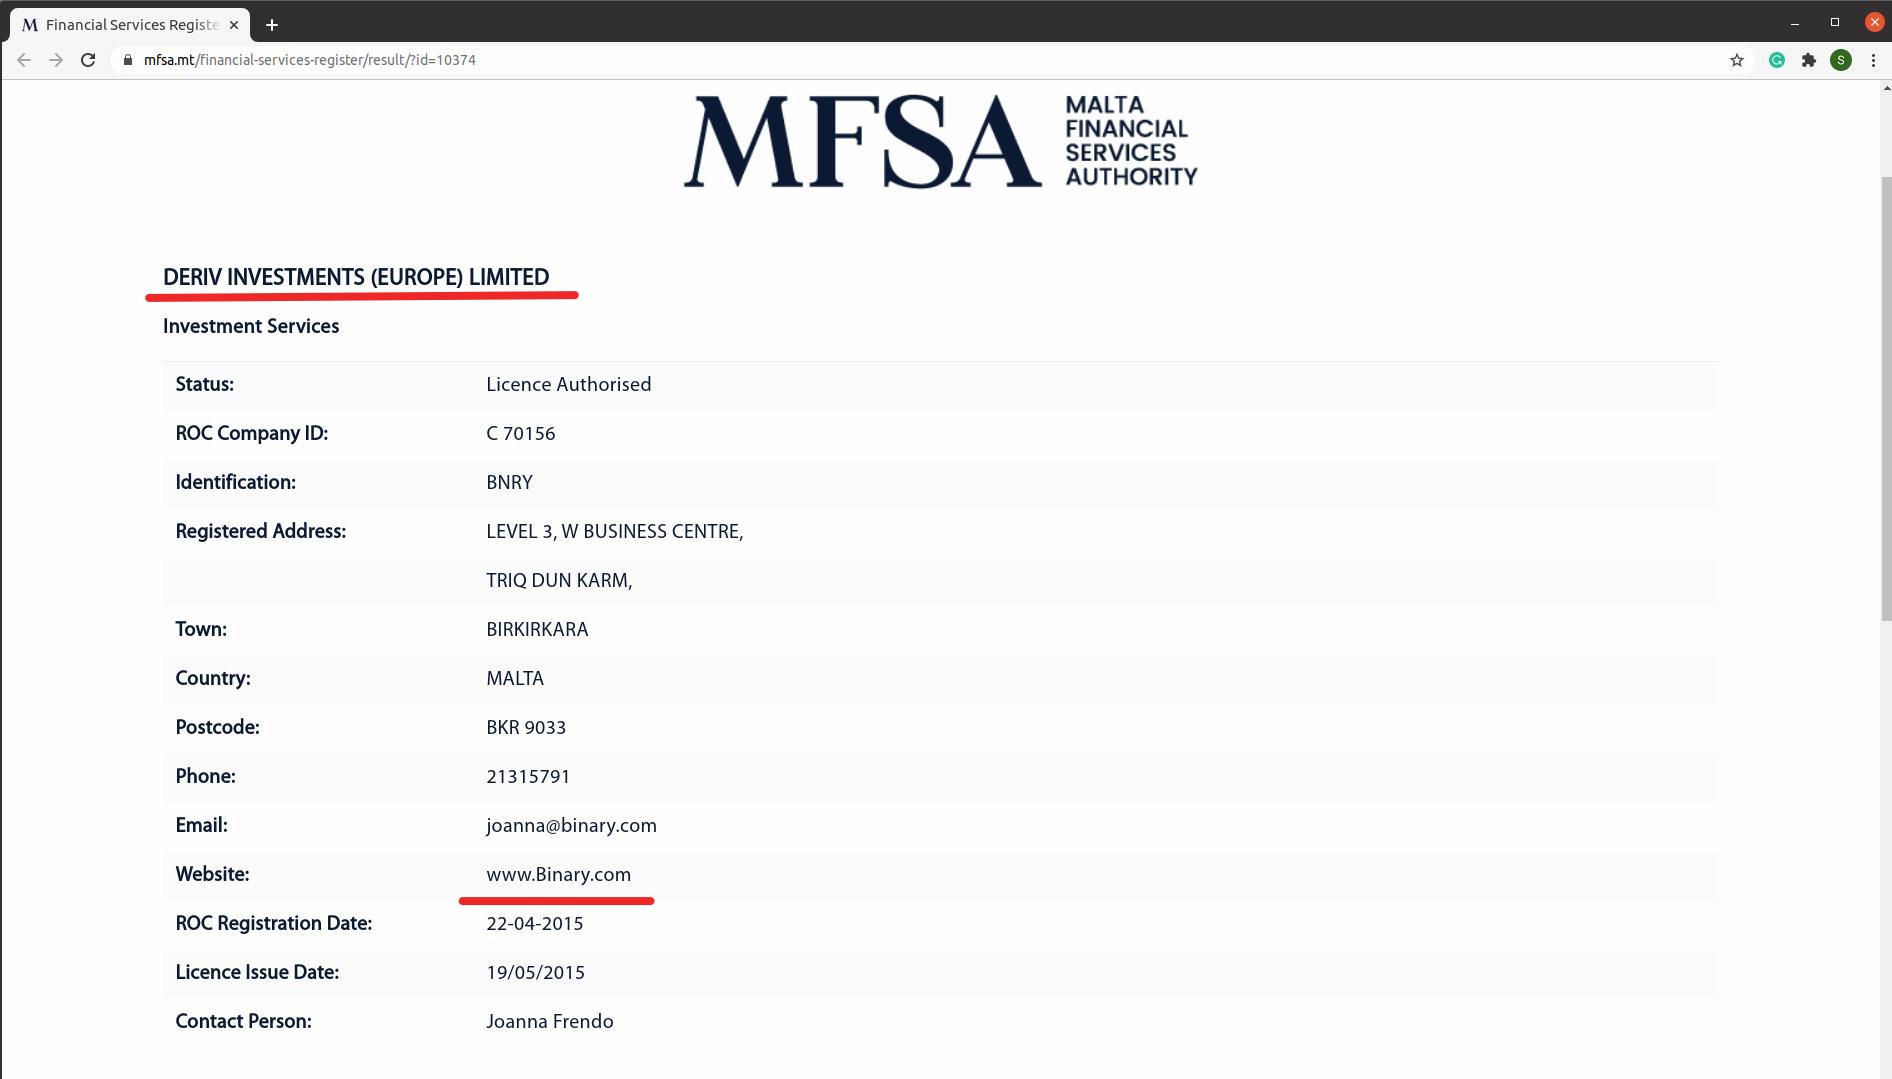Click the Registered Address: label
The image size is (1892, 1079).
(x=260, y=532)
